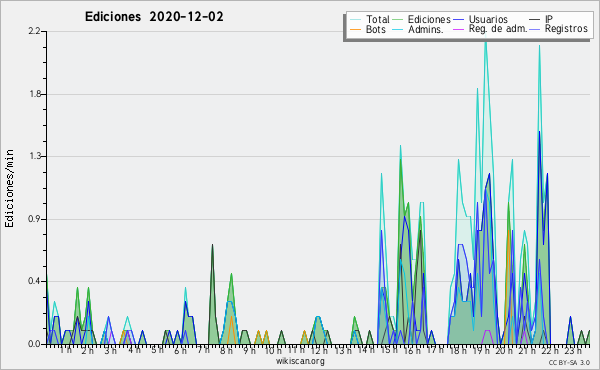
Task: Click the 'IP' legend label
Action: (549, 19)
